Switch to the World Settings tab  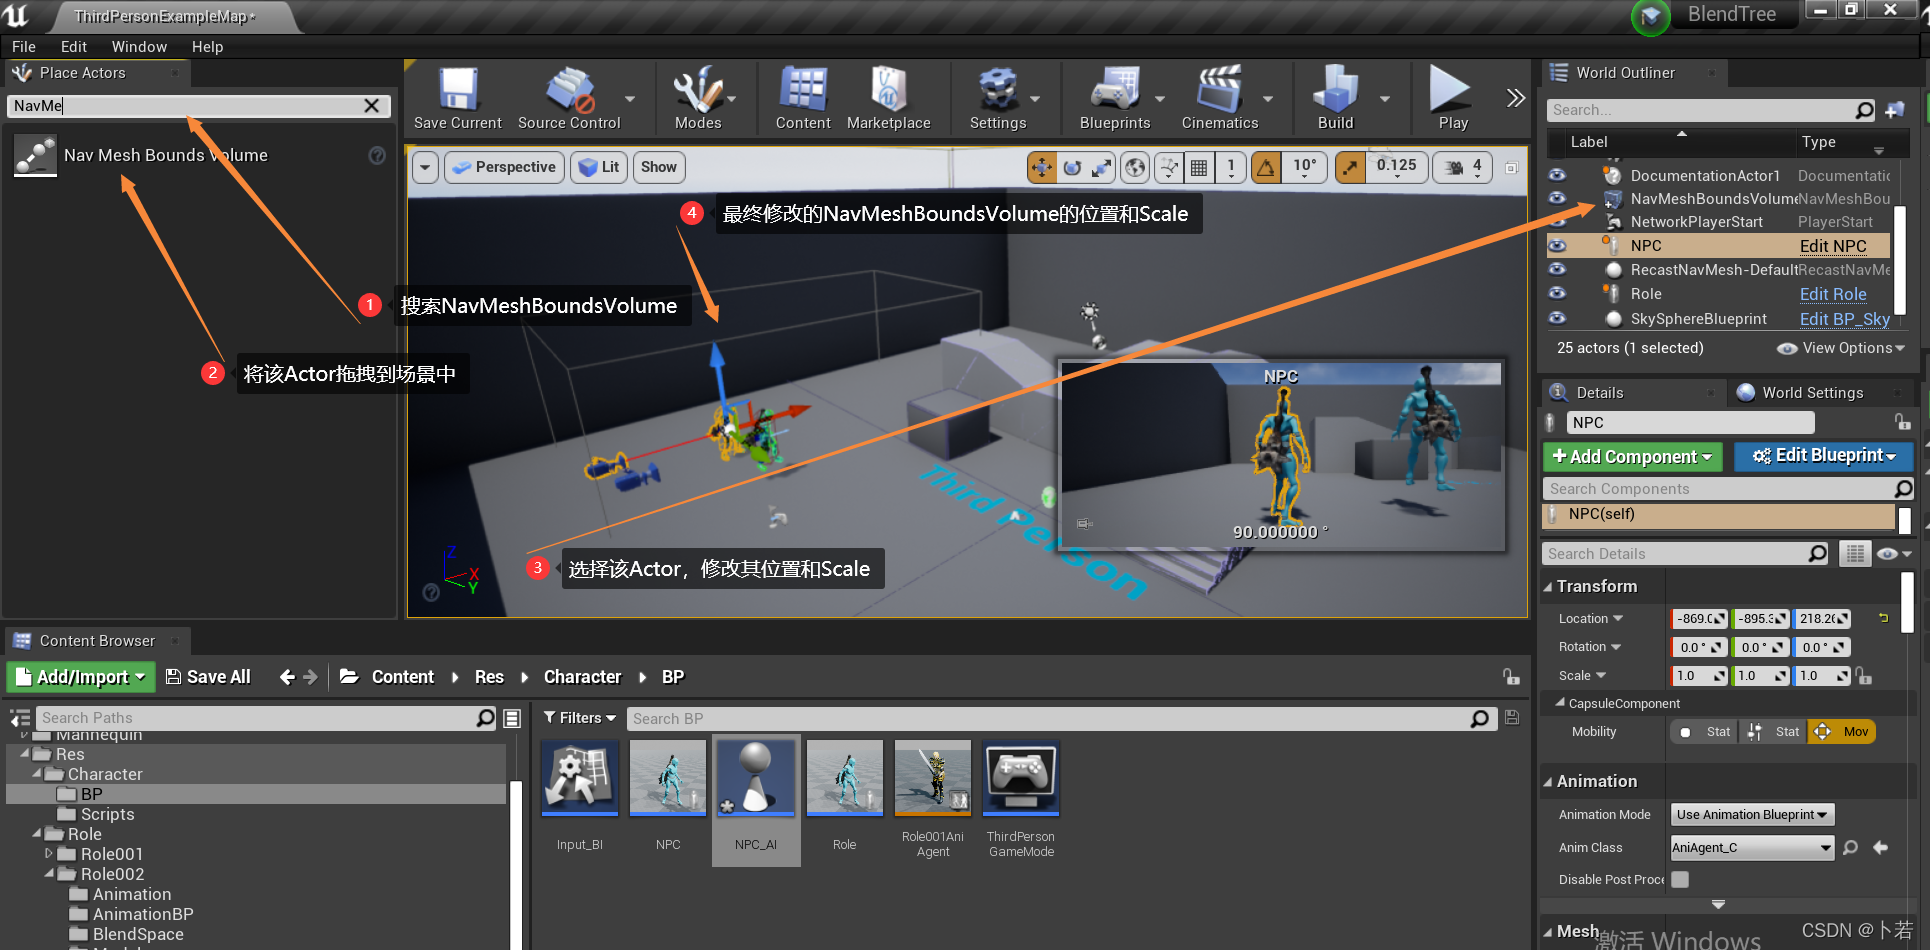[x=1811, y=393]
